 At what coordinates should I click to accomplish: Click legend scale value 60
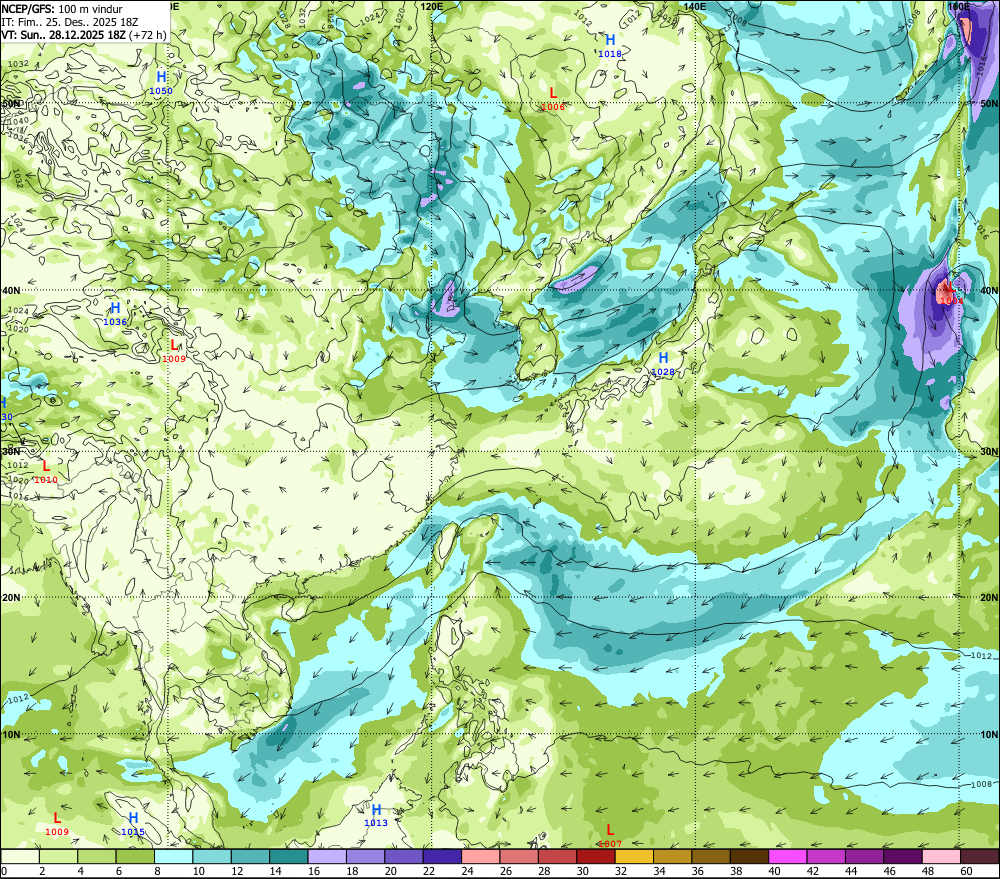[x=966, y=871]
